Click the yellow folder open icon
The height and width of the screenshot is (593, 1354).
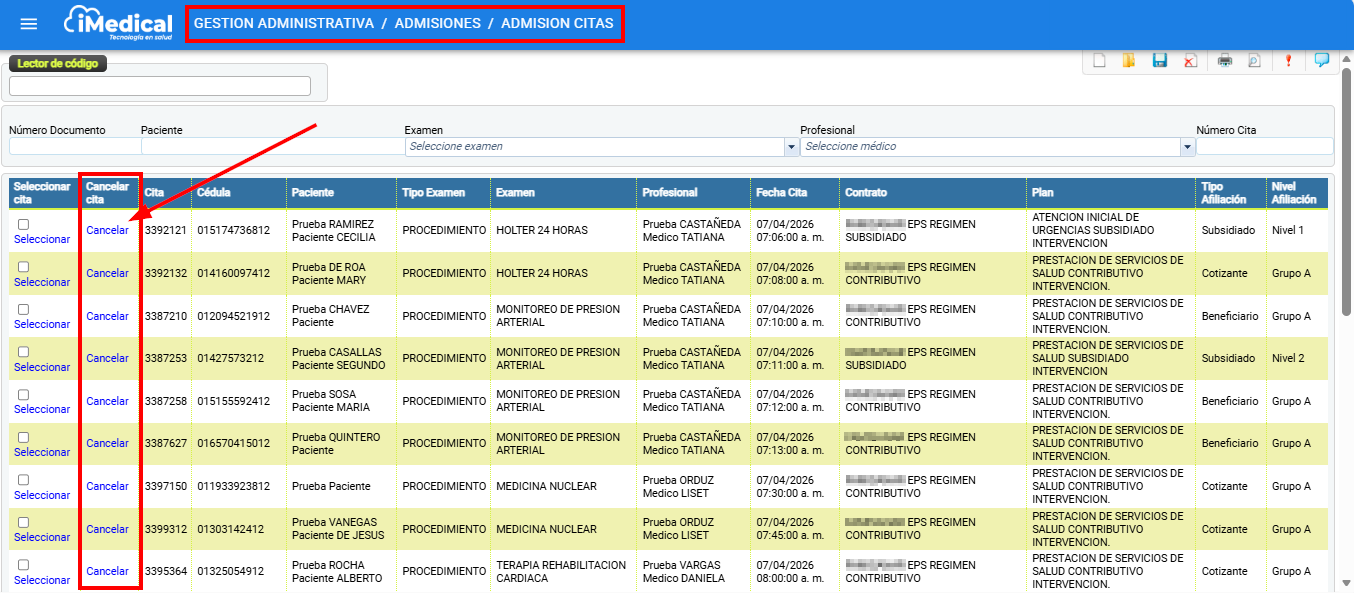[x=1129, y=61]
